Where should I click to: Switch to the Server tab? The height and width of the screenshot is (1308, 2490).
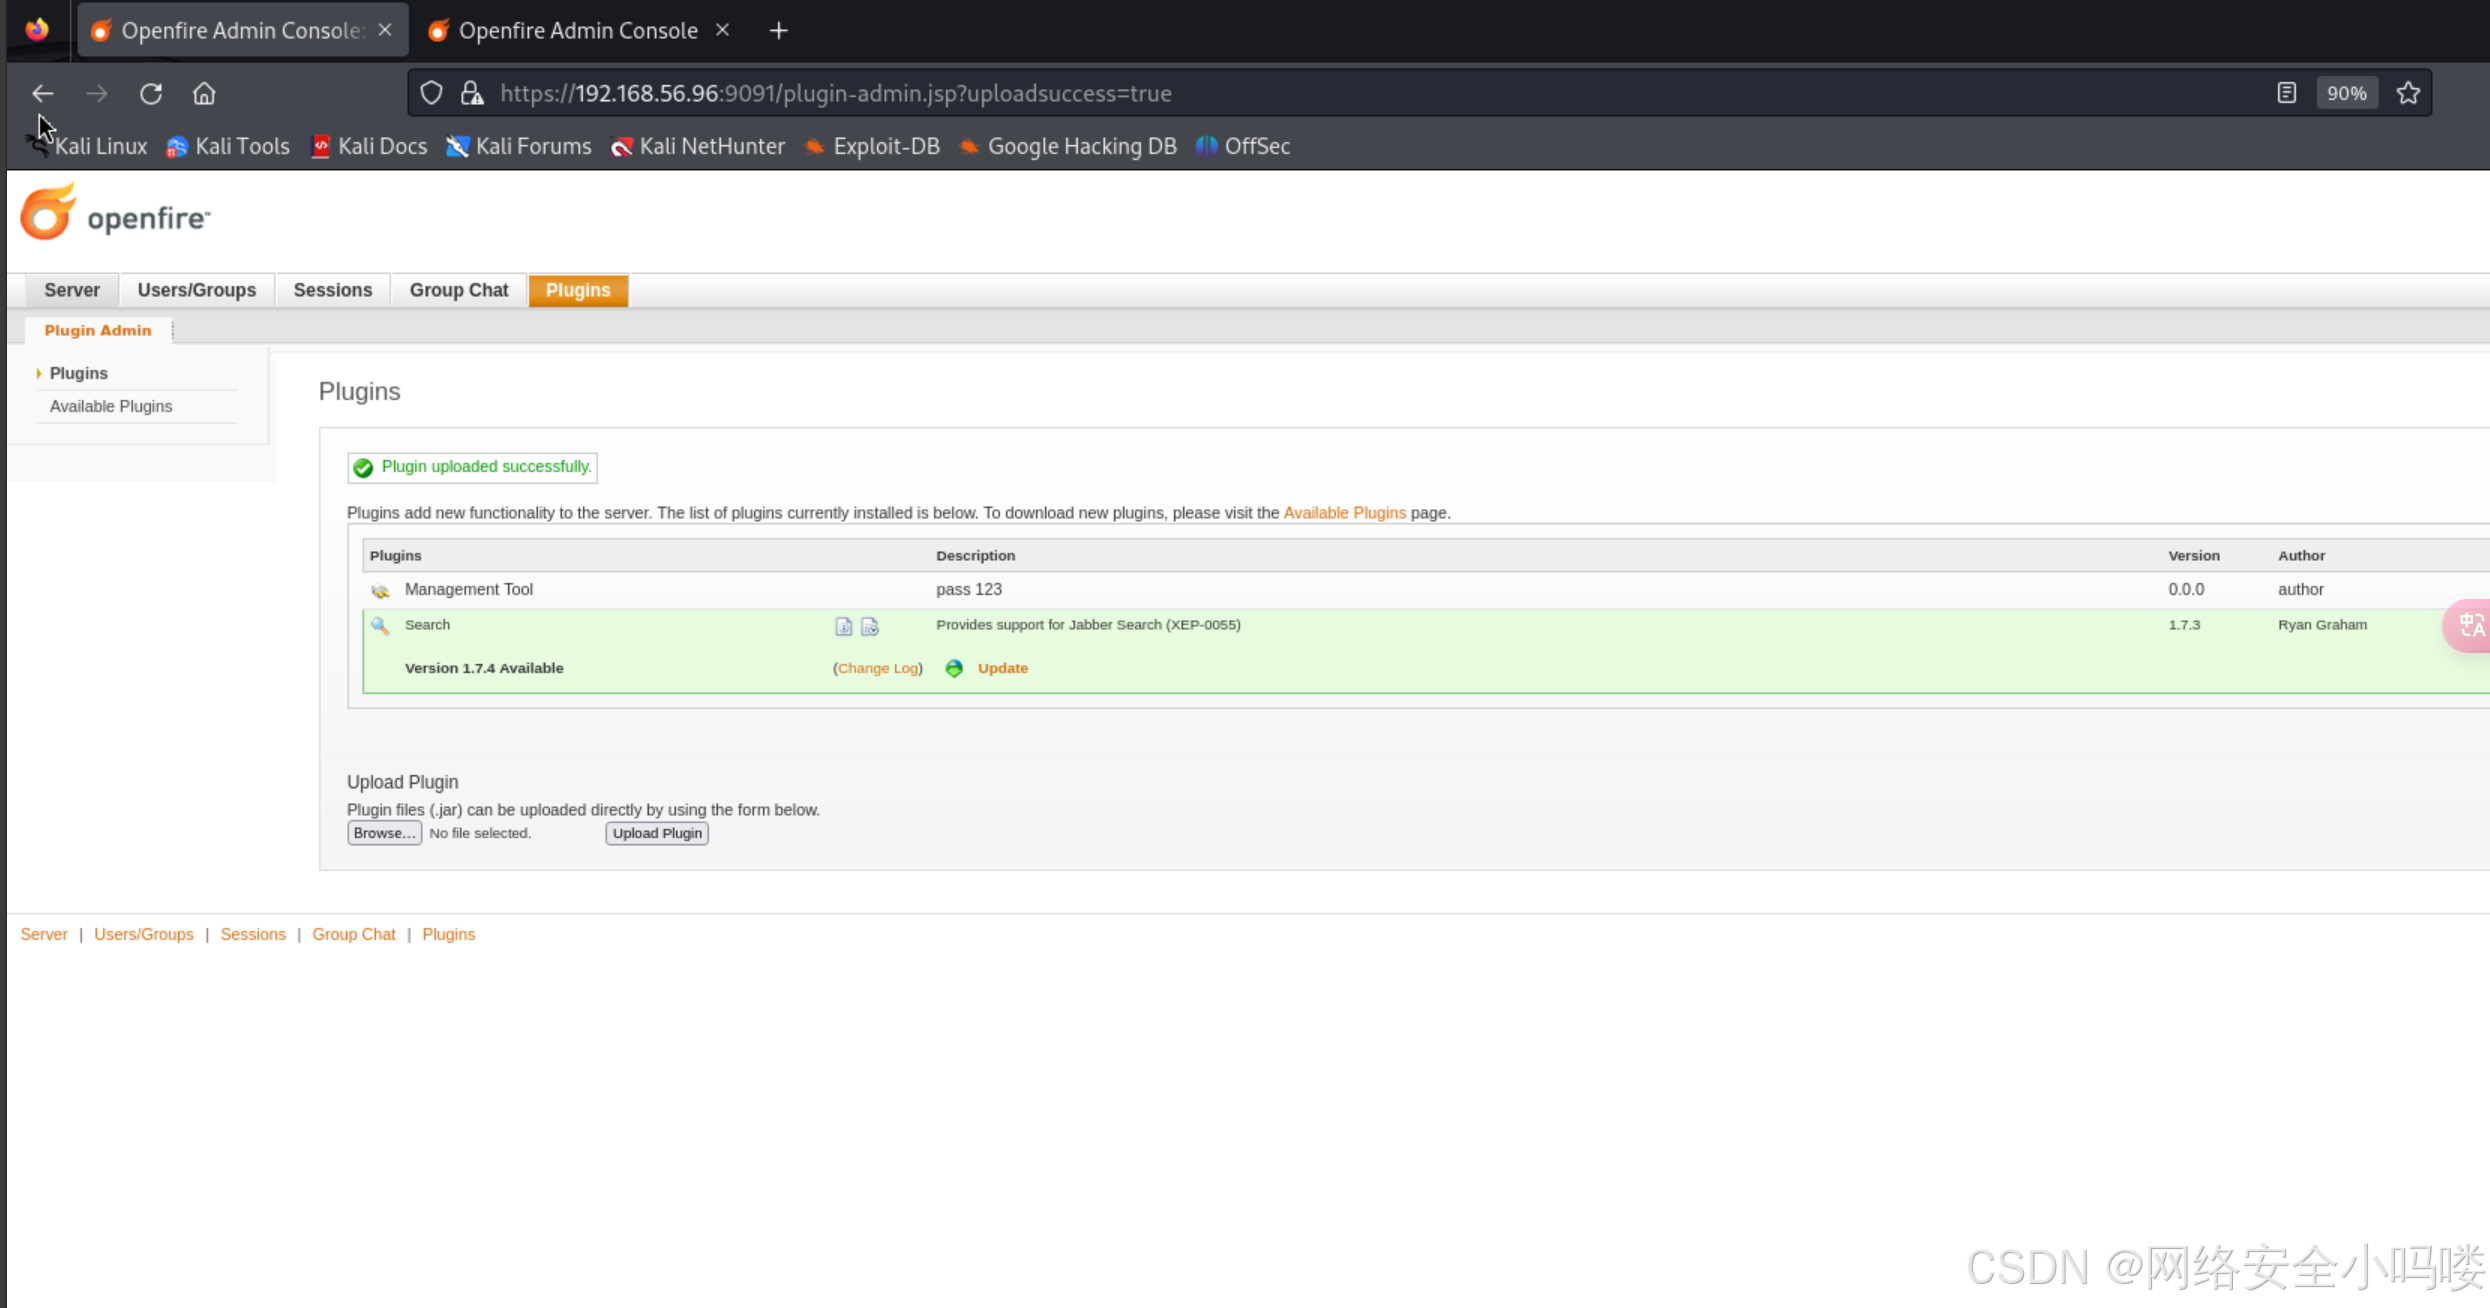[72, 290]
